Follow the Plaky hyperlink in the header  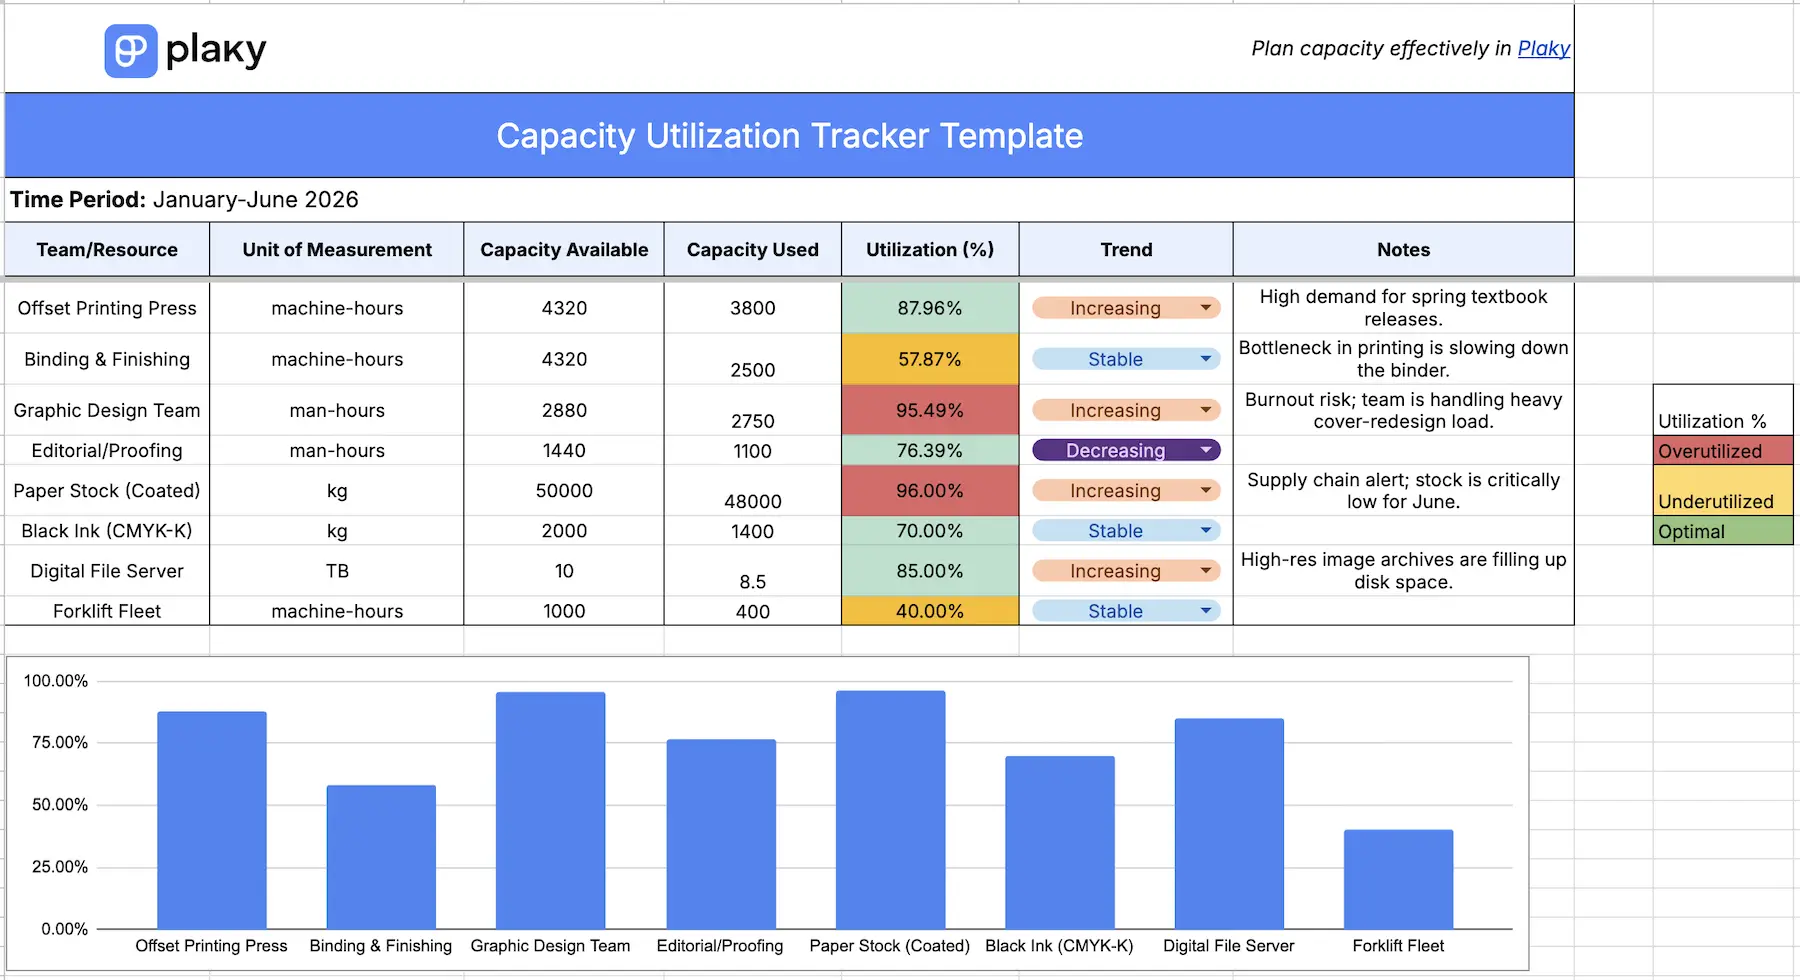pyautogui.click(x=1543, y=48)
